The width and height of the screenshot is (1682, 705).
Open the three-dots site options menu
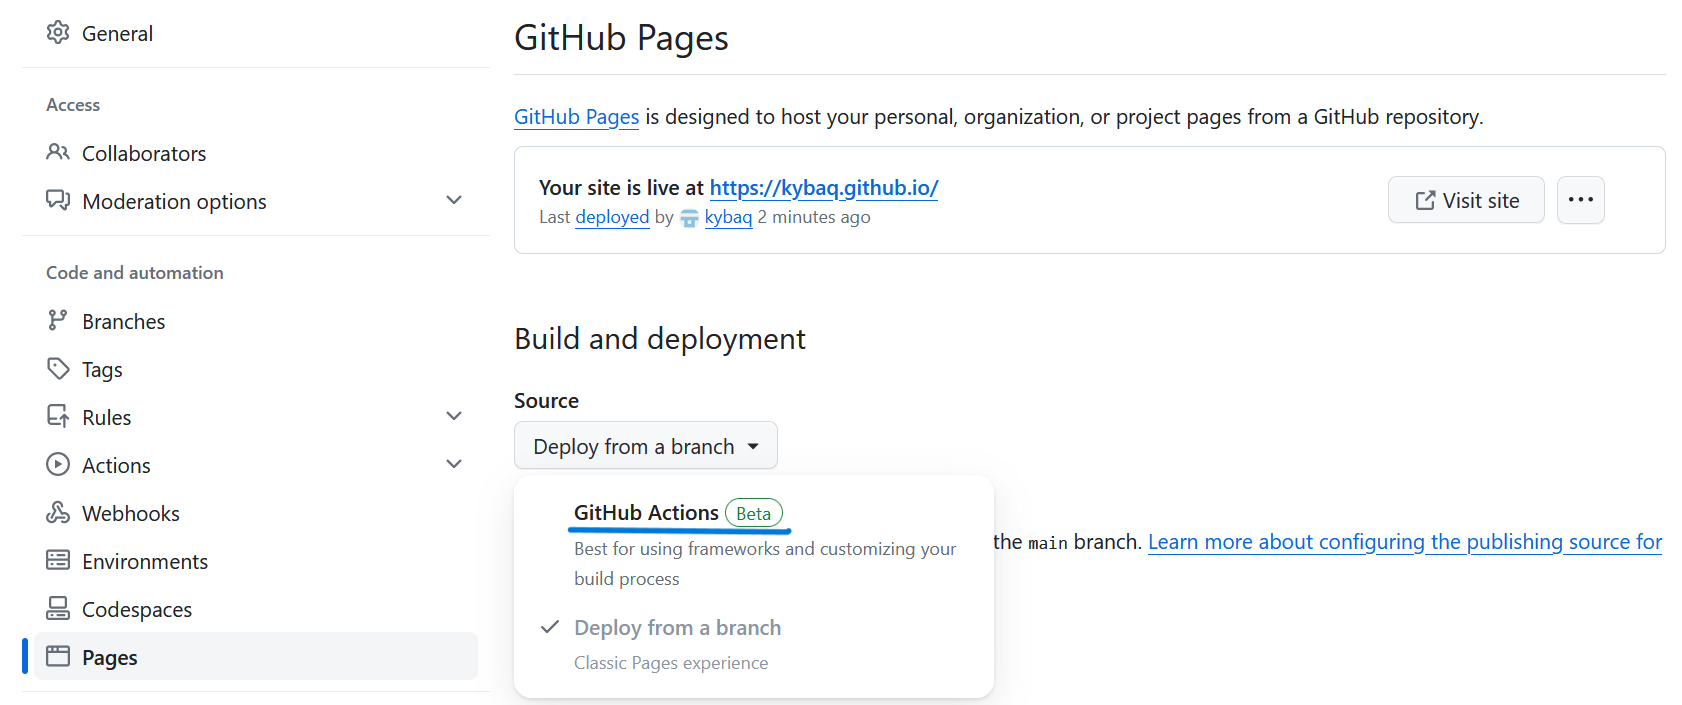pos(1580,200)
